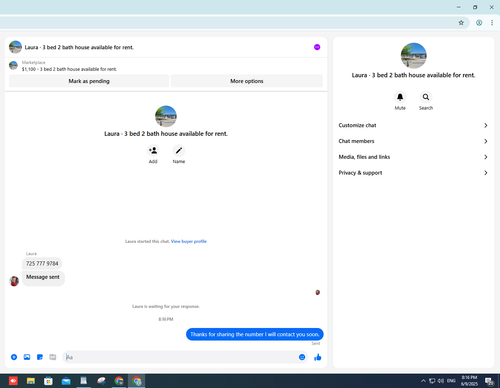Screen dimensions: 500x388
Task: Click the large profile picture in right panel
Action: pos(413,55)
